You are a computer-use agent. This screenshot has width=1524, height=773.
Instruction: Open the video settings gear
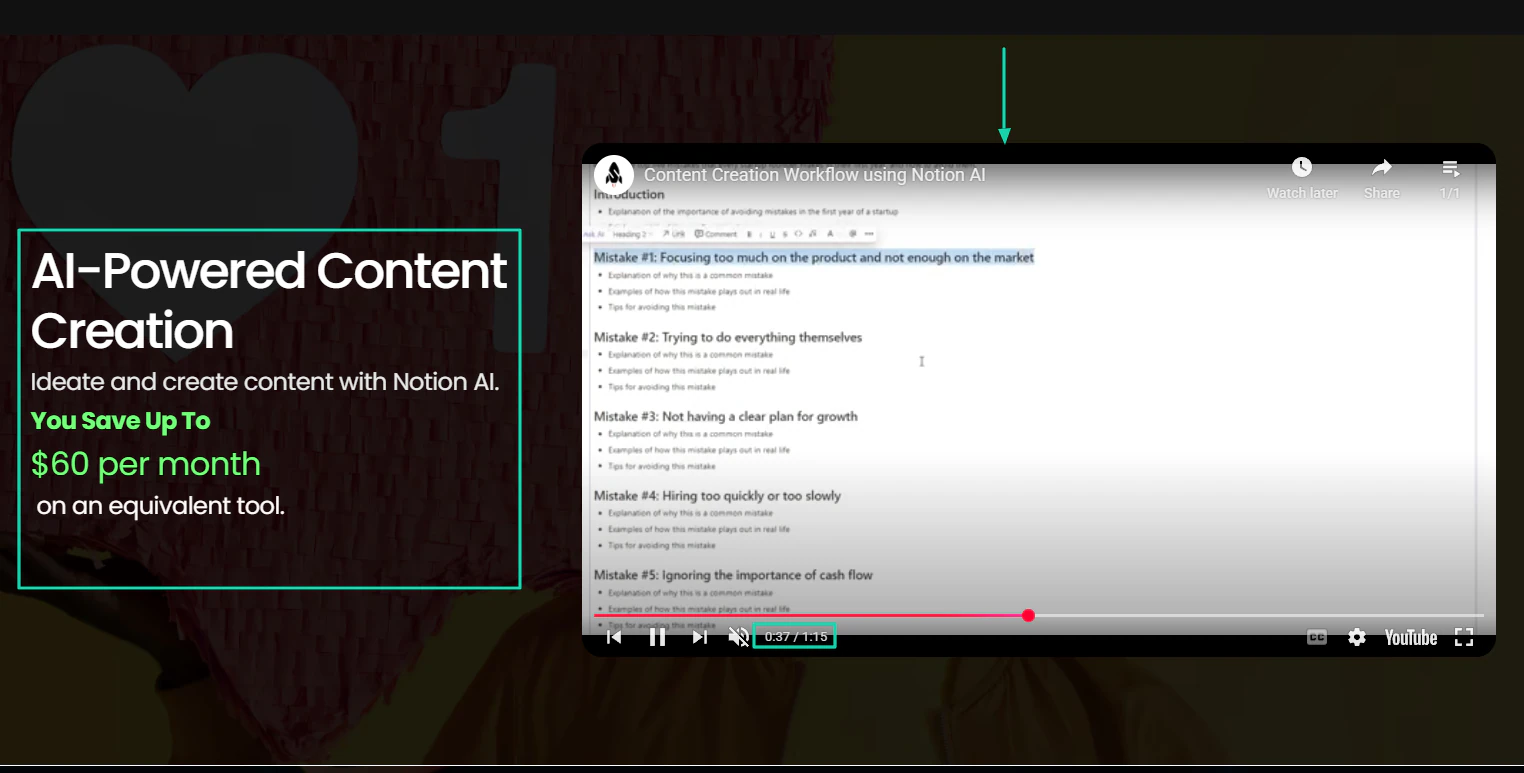point(1357,637)
